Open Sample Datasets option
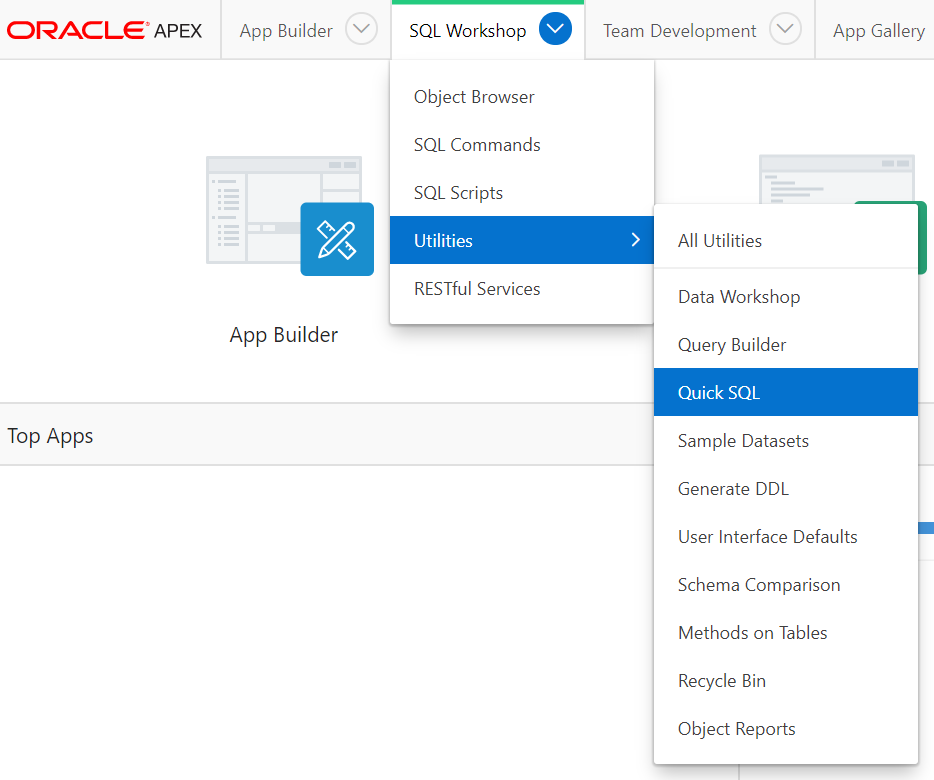The image size is (934, 780). (x=743, y=441)
